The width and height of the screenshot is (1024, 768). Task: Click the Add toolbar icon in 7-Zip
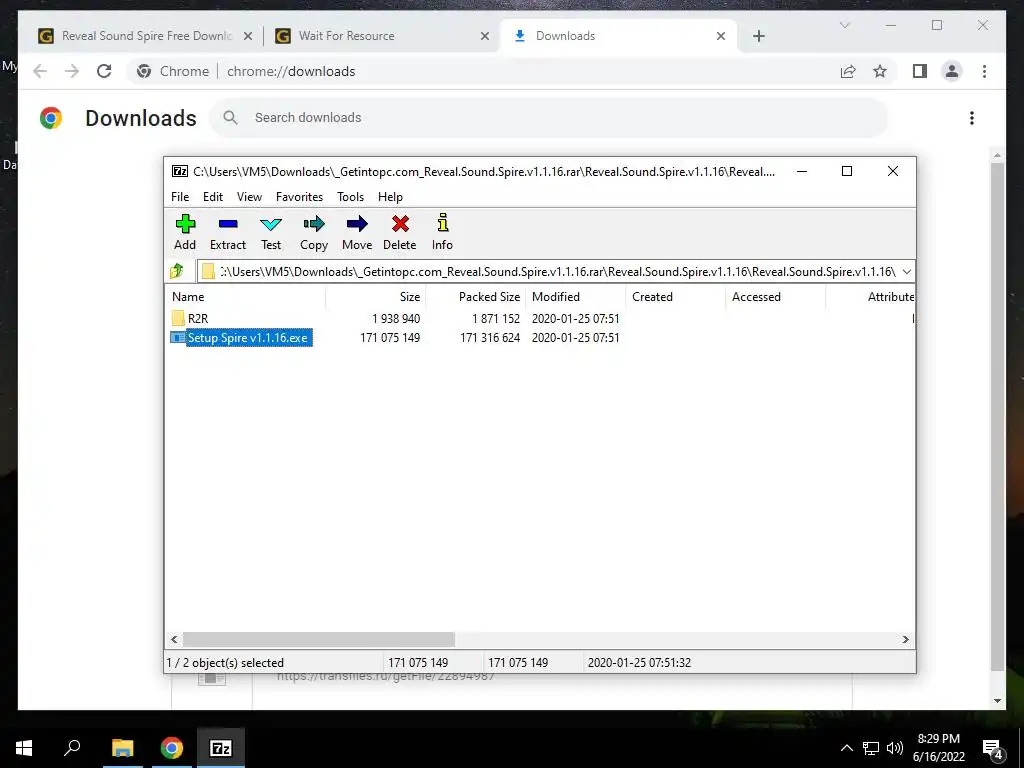coord(185,224)
